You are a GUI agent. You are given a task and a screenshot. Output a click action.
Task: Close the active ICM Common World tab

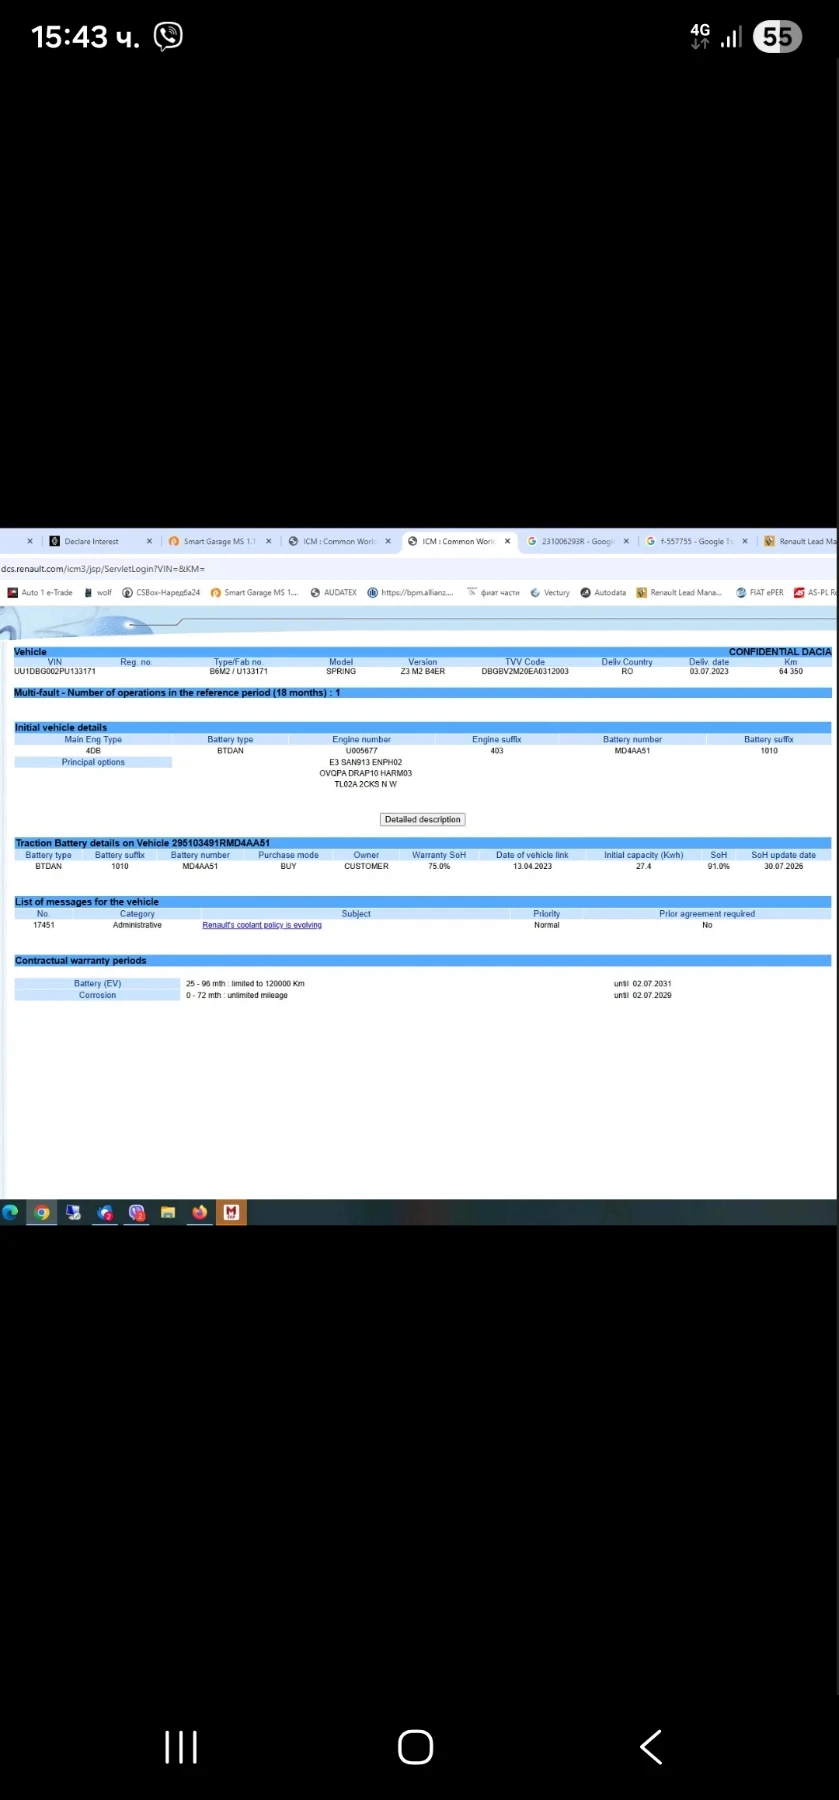click(507, 541)
